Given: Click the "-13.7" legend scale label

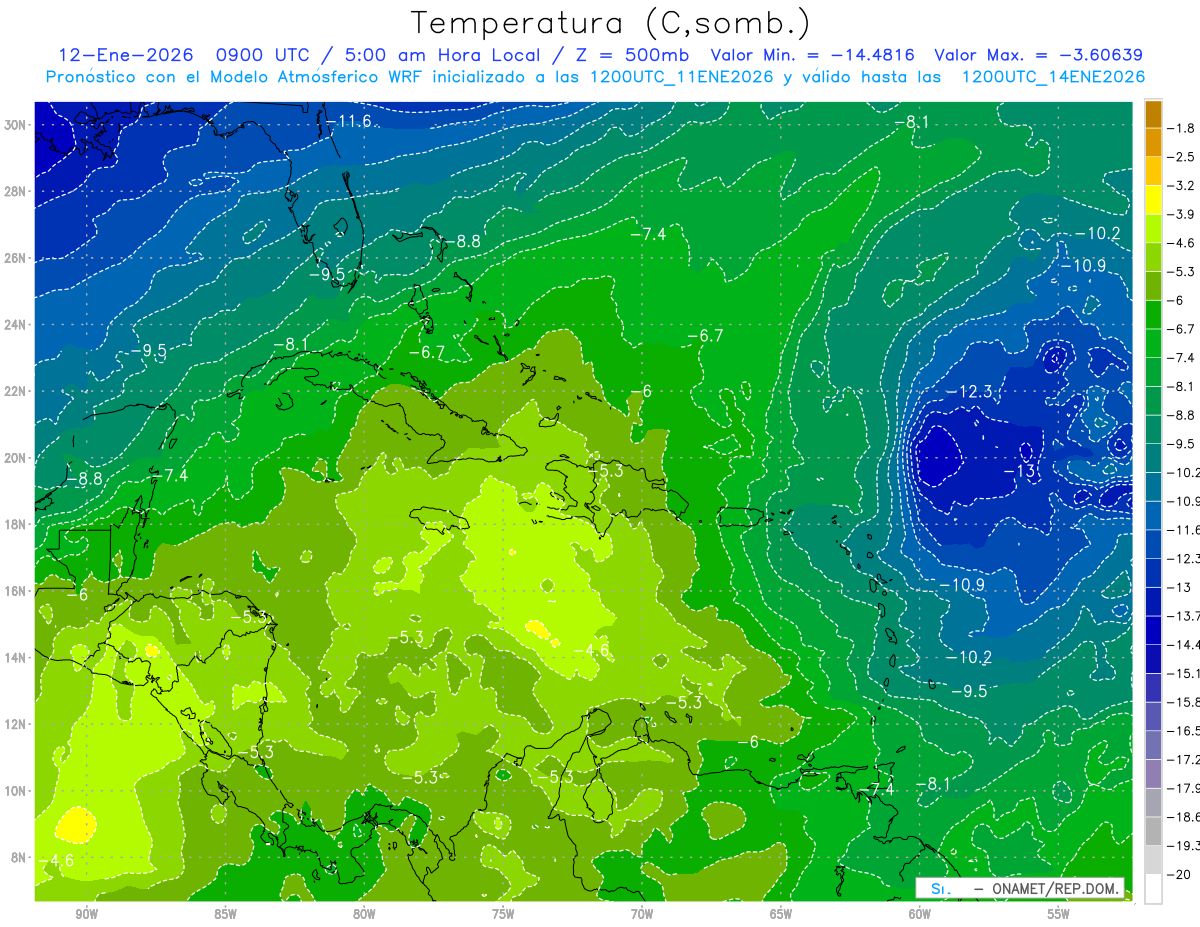Looking at the screenshot, I should pos(1183,616).
